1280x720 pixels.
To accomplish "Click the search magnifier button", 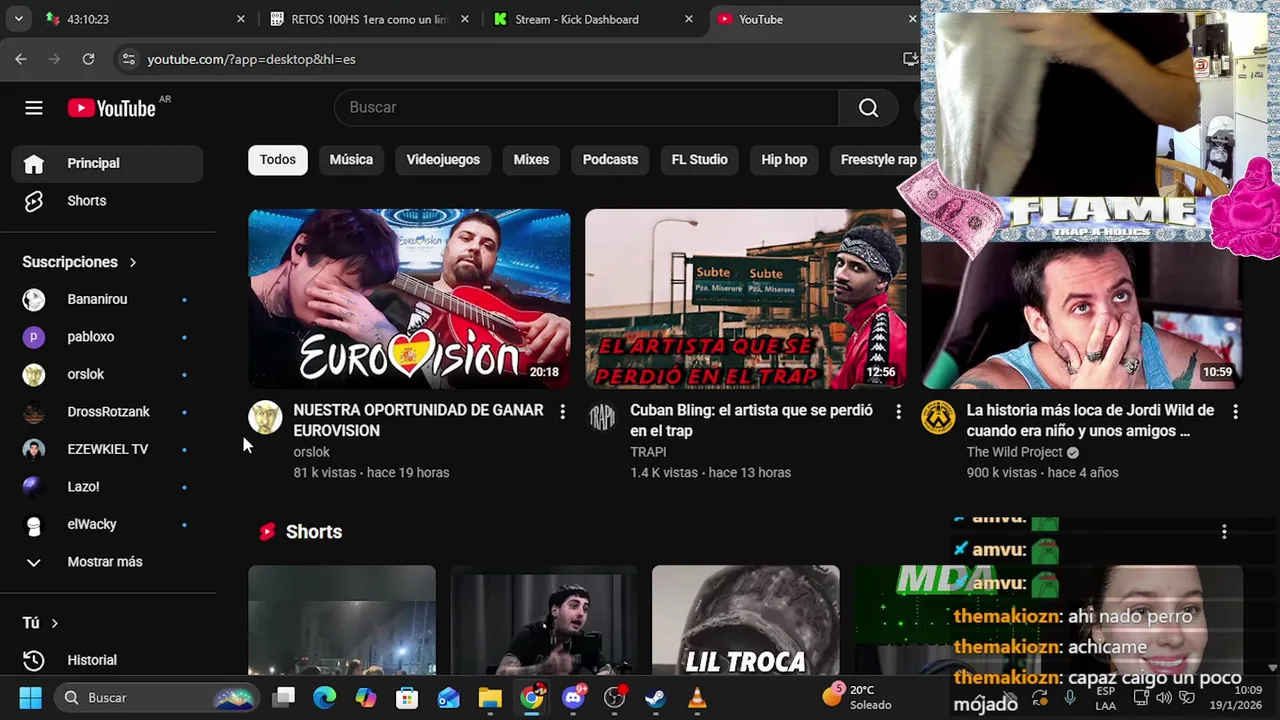I will tap(868, 108).
